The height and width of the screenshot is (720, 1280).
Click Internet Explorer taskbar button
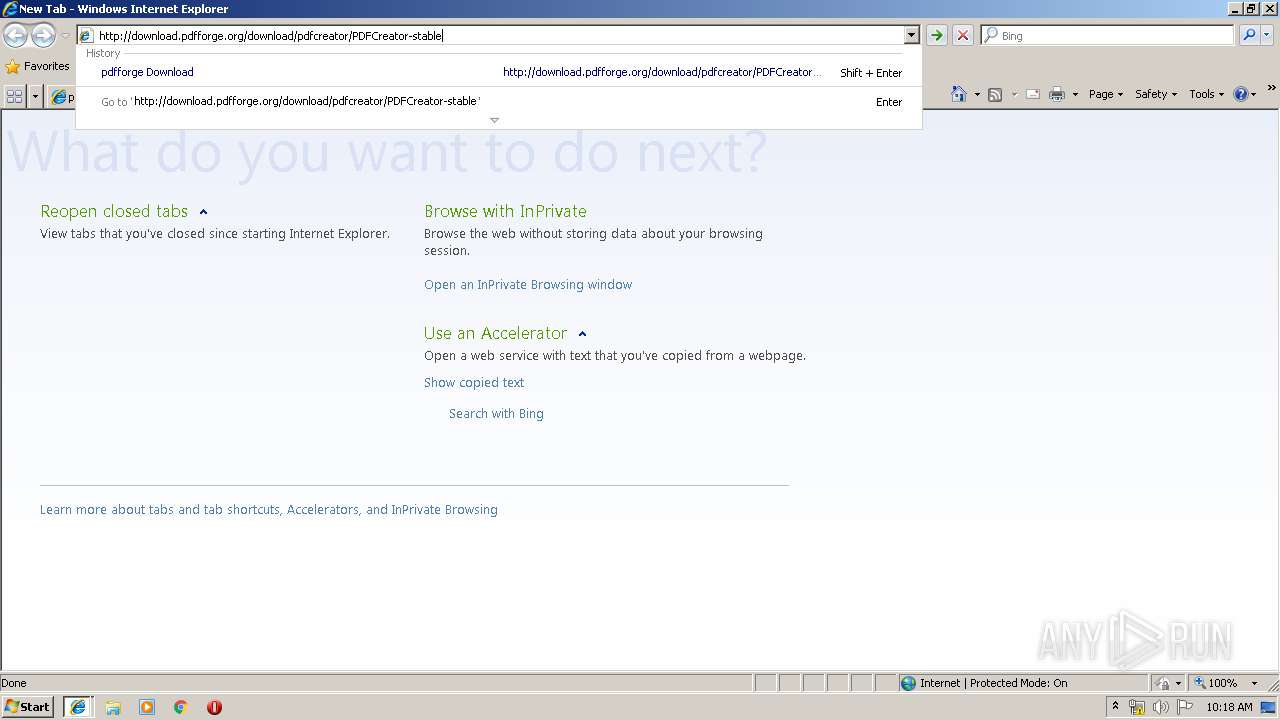pos(78,707)
